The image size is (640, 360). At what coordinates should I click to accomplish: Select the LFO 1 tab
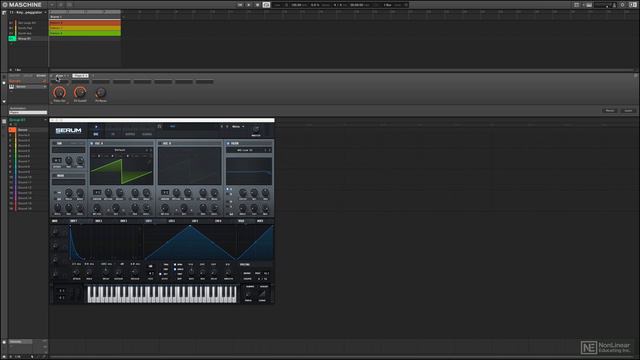pyautogui.click(x=149, y=221)
